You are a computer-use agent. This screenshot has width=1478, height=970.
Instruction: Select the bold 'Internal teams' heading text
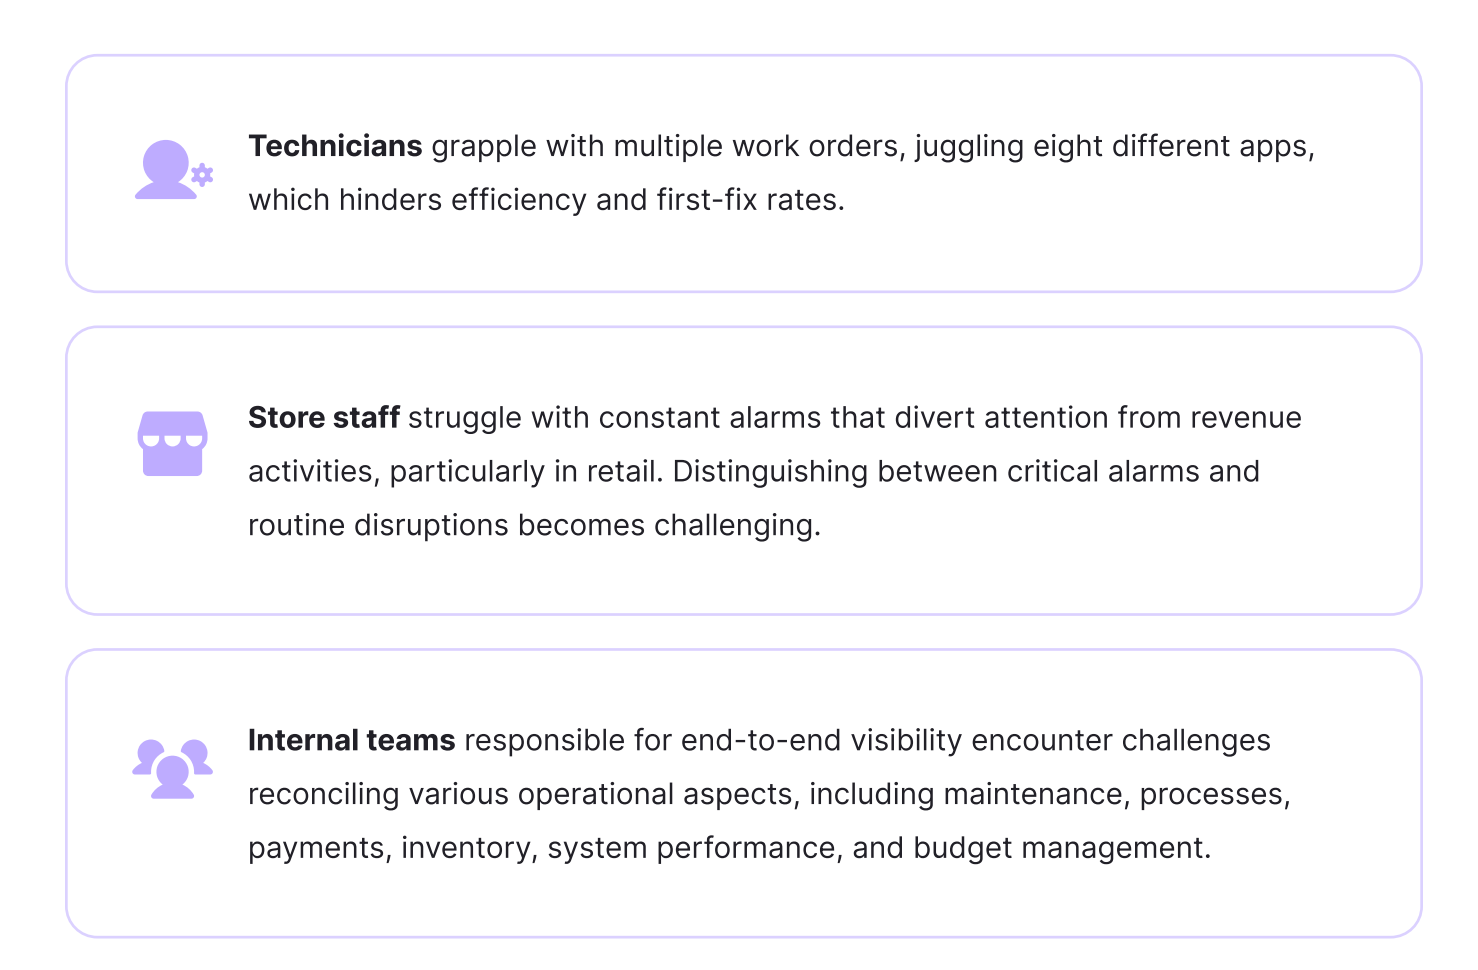click(x=352, y=740)
